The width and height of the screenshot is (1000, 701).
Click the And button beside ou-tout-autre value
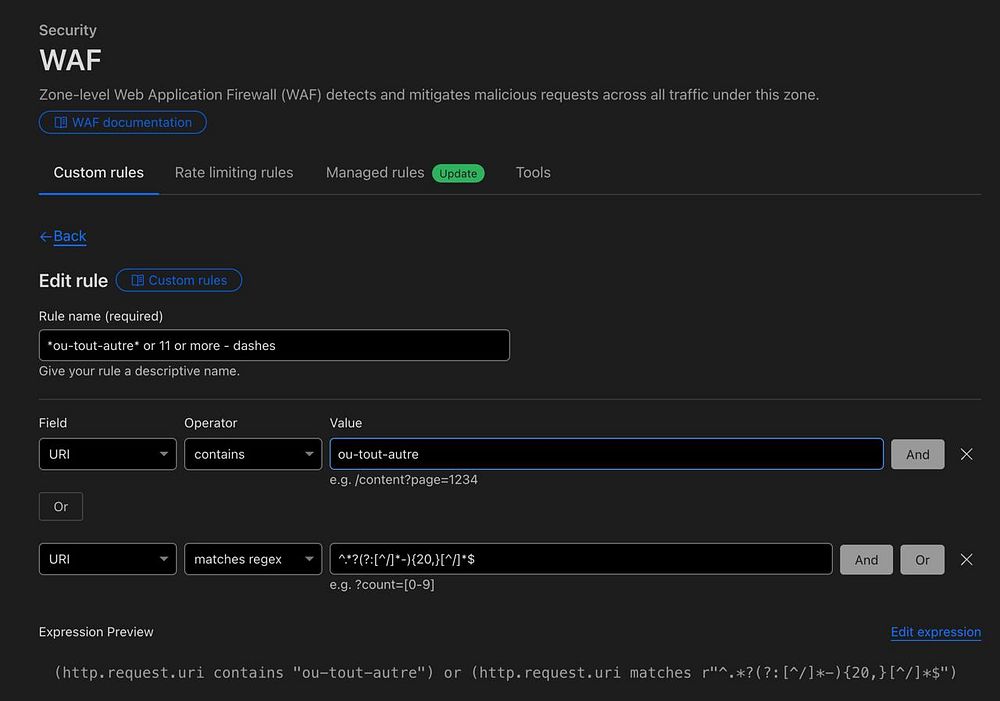tap(918, 455)
